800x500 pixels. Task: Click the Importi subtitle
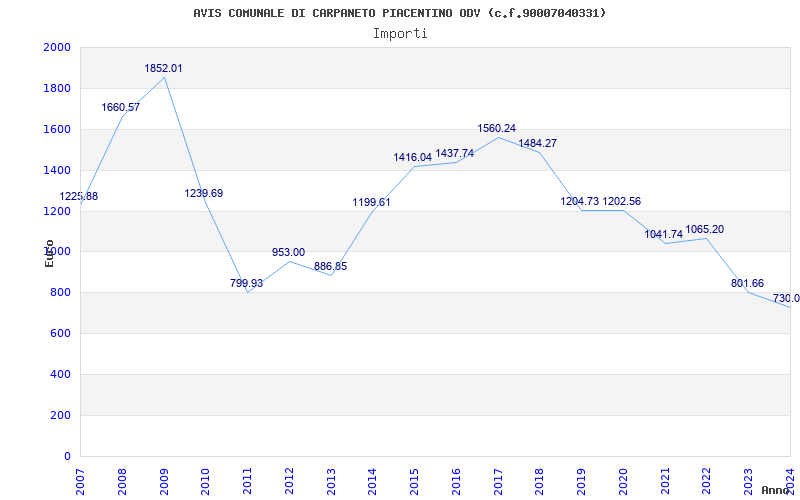(400, 34)
